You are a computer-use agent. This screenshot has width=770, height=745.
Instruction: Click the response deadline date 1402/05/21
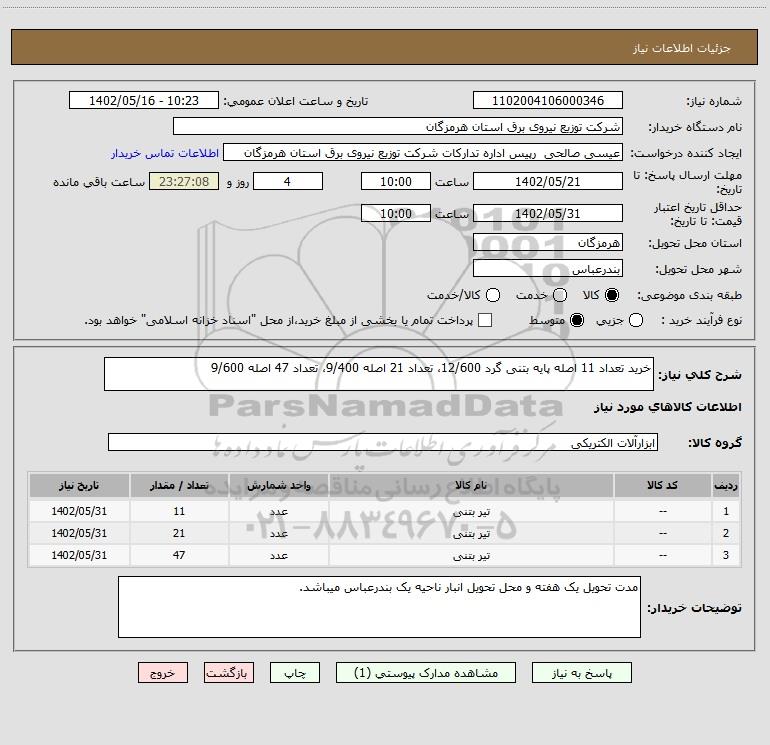tap(548, 181)
